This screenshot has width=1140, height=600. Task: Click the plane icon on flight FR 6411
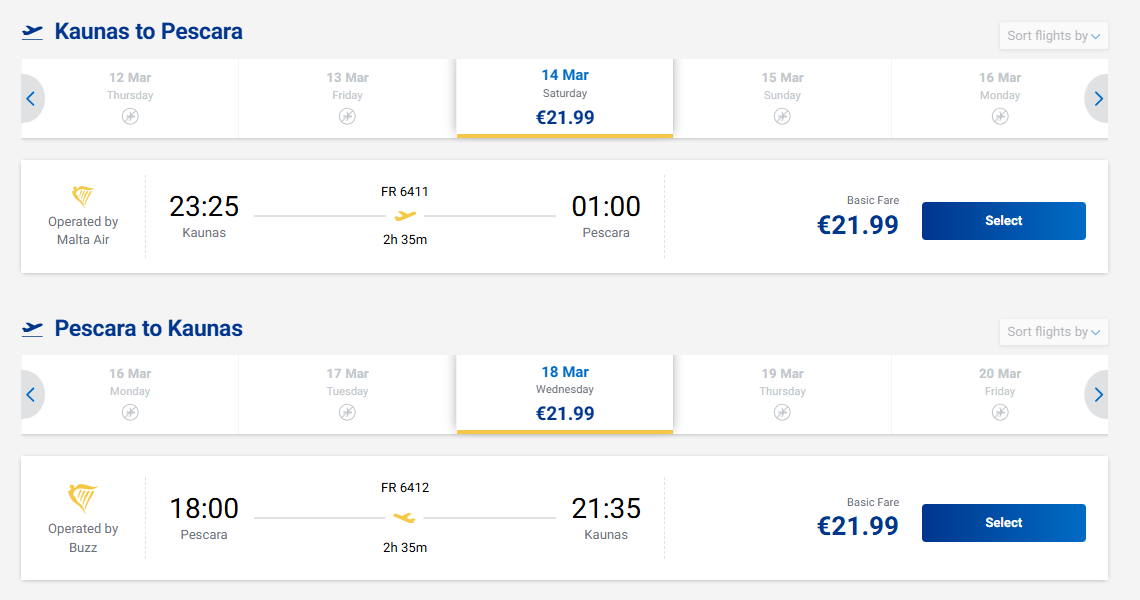[405, 215]
